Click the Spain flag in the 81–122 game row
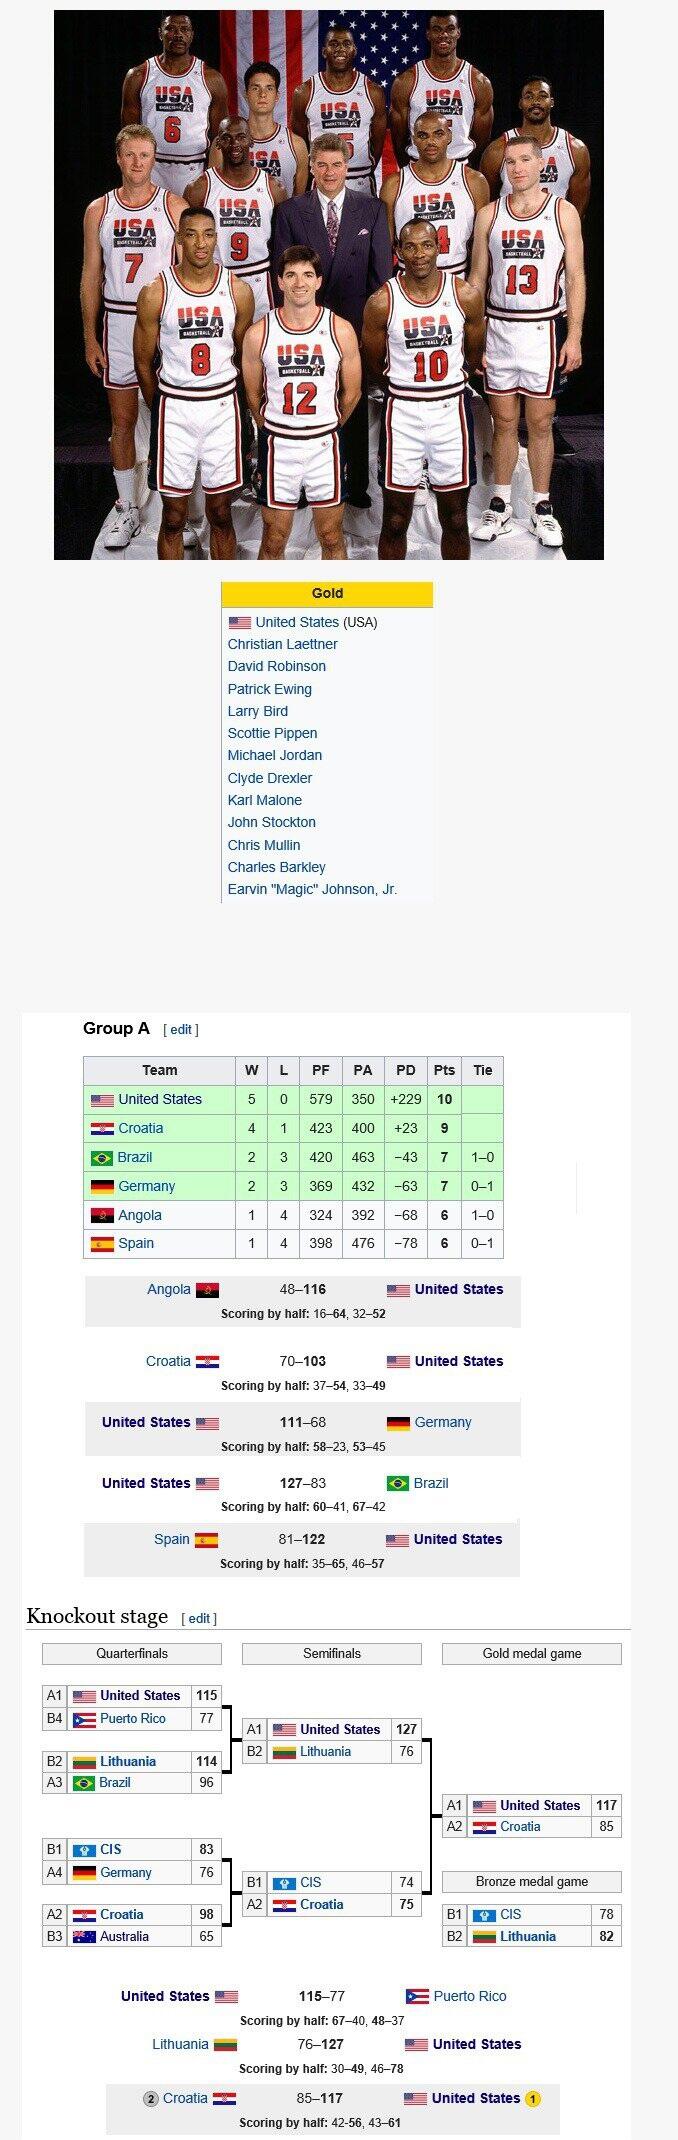This screenshot has height=2140, width=678. click(206, 1540)
